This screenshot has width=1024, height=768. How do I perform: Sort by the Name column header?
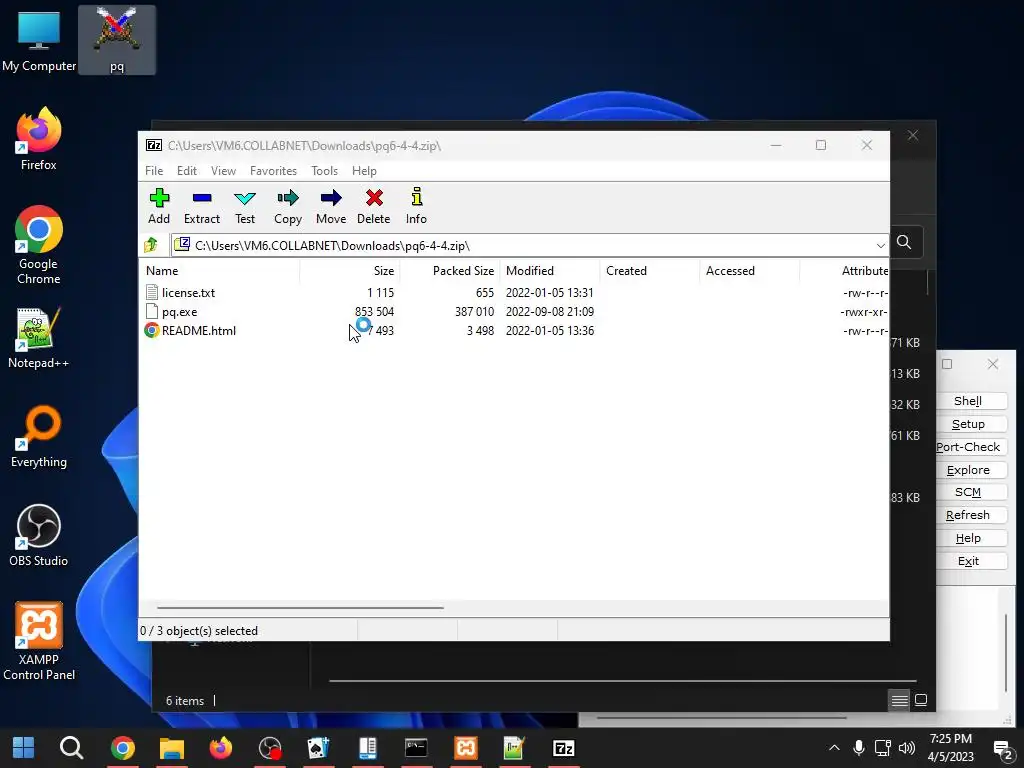[219, 270]
